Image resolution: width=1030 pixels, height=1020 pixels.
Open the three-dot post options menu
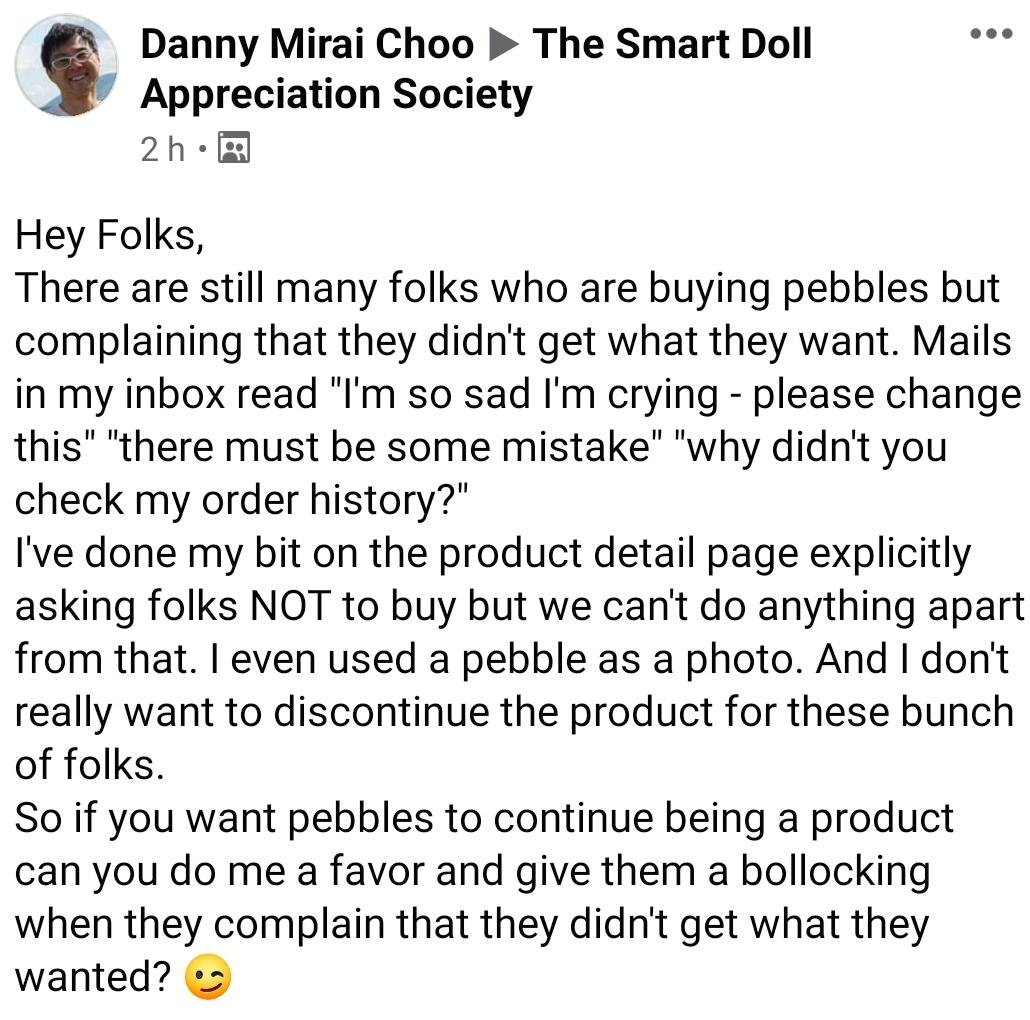pyautogui.click(x=991, y=33)
